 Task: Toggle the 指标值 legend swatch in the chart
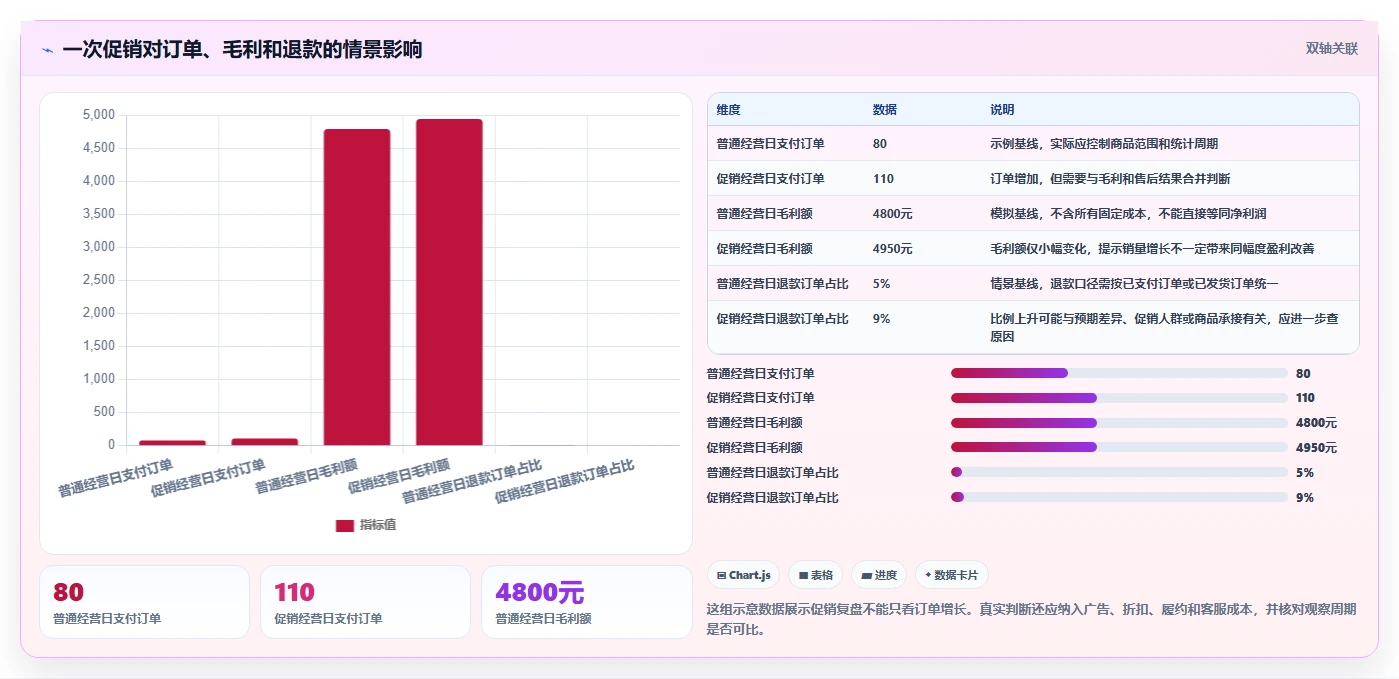click(x=344, y=525)
